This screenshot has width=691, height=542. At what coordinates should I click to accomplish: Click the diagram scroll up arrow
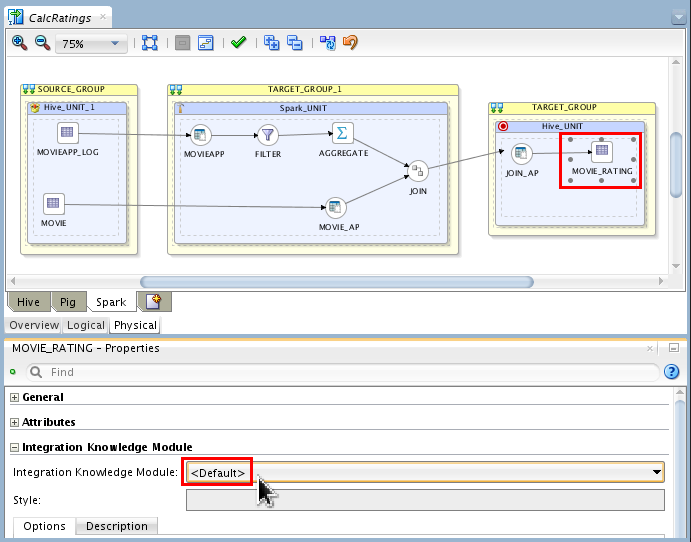coord(676,62)
